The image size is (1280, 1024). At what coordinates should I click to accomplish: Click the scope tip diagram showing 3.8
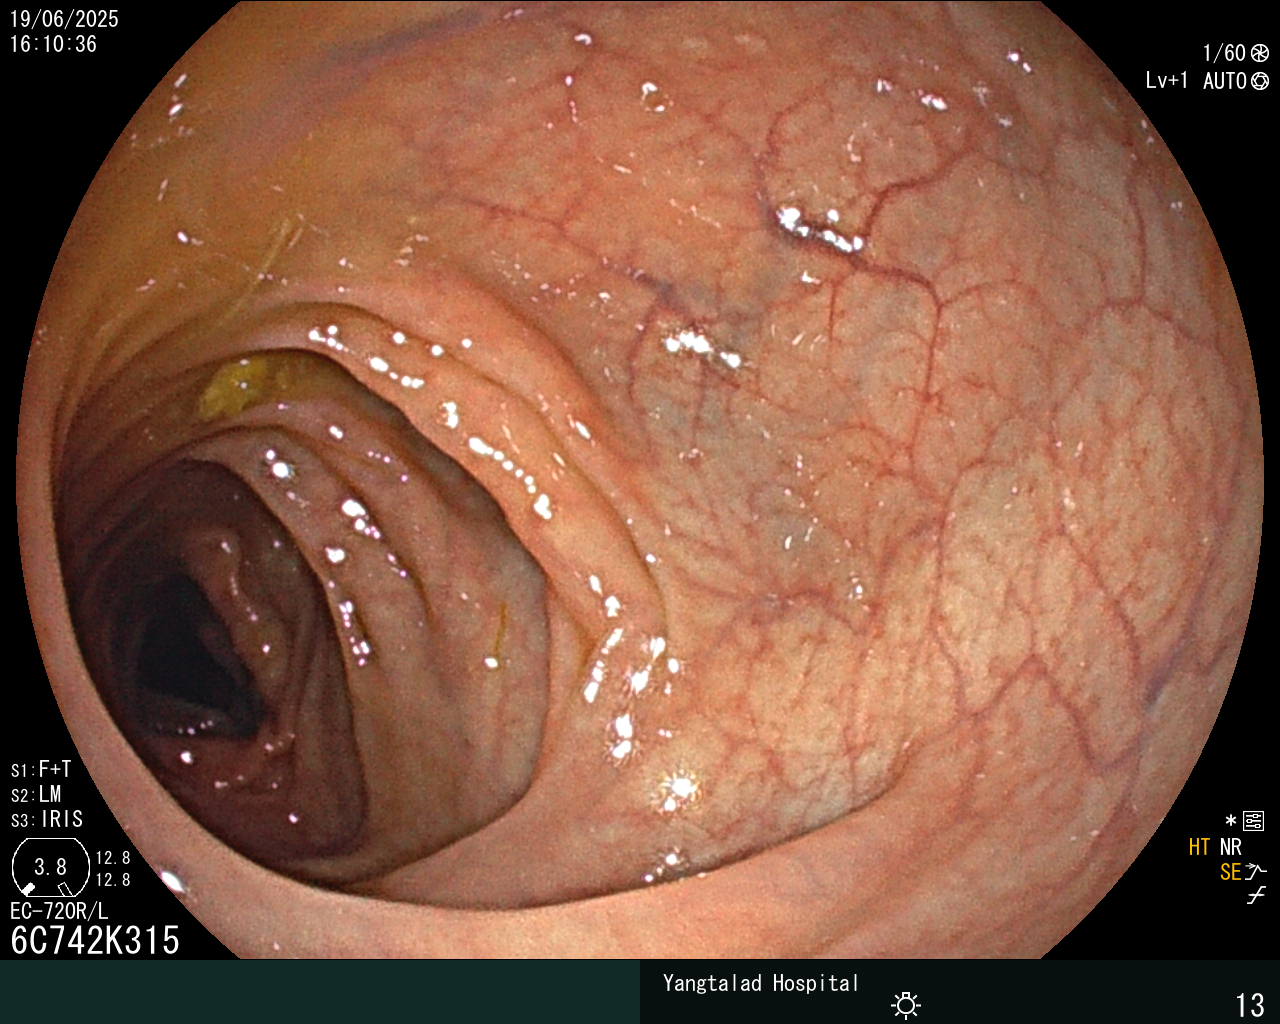click(x=50, y=866)
